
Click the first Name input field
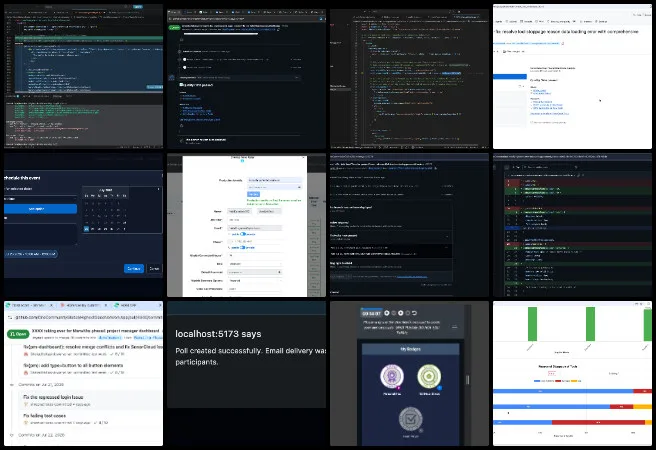pos(239,211)
